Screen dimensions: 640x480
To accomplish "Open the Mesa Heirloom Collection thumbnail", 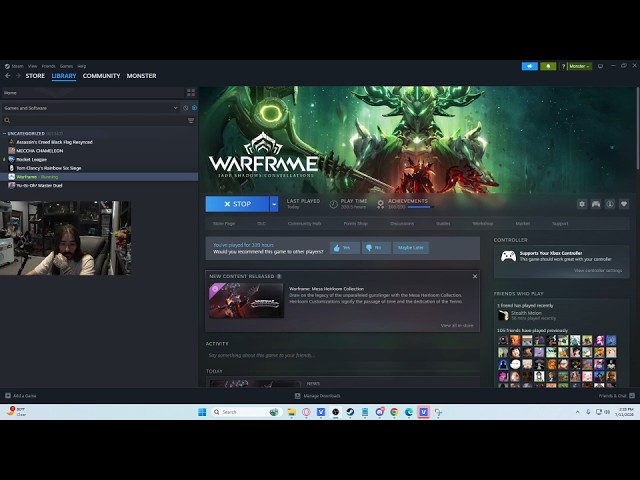I will (x=246, y=301).
